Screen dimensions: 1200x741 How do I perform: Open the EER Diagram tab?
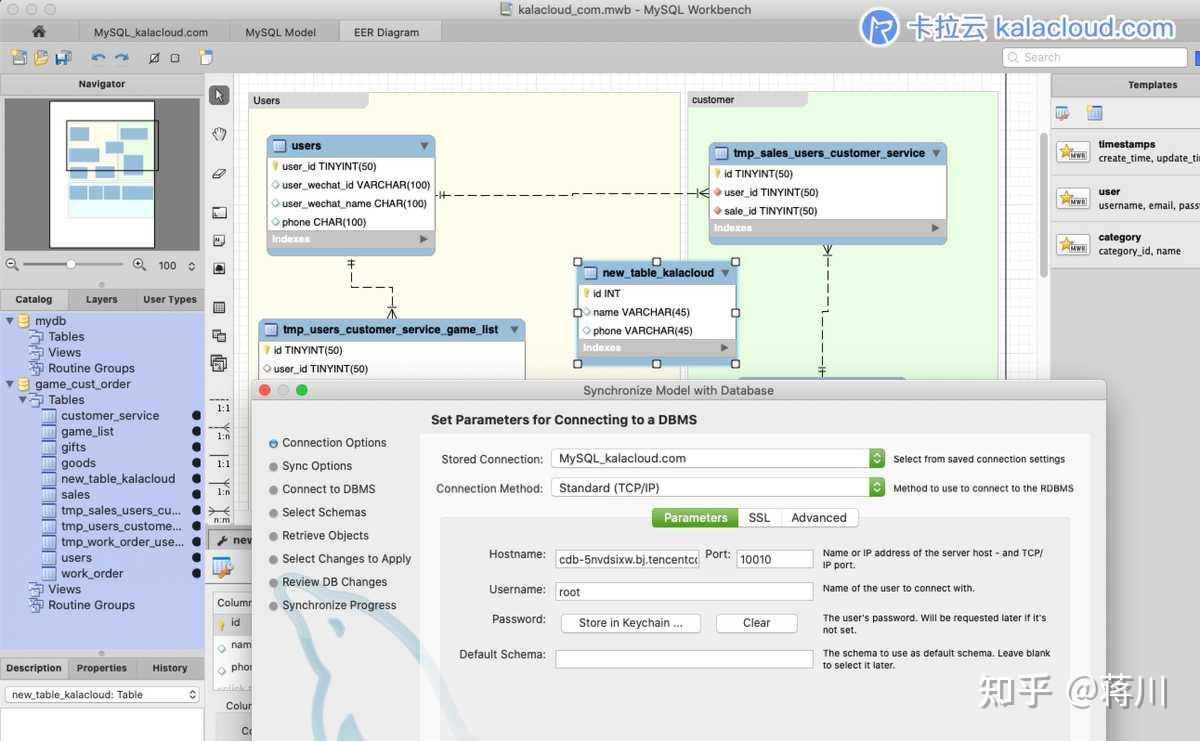(x=386, y=32)
